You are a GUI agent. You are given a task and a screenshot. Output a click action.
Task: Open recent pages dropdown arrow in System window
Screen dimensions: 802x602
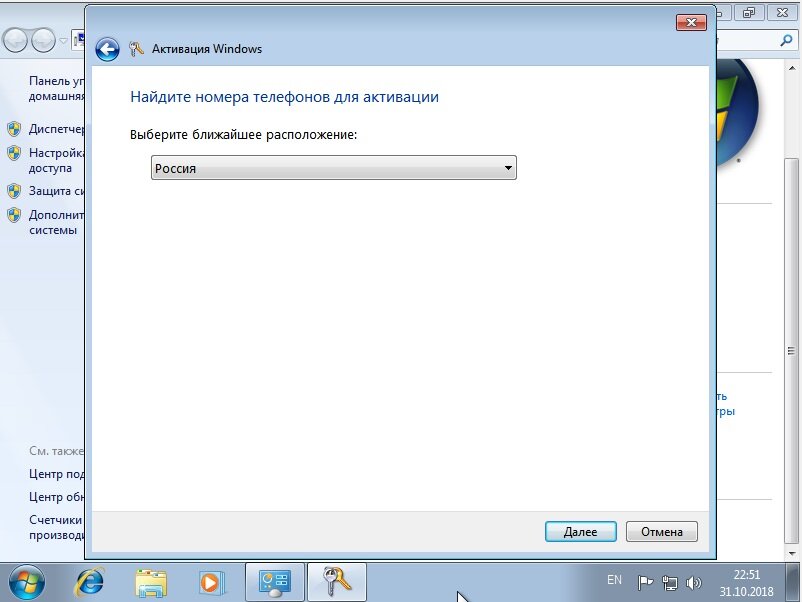click(63, 40)
